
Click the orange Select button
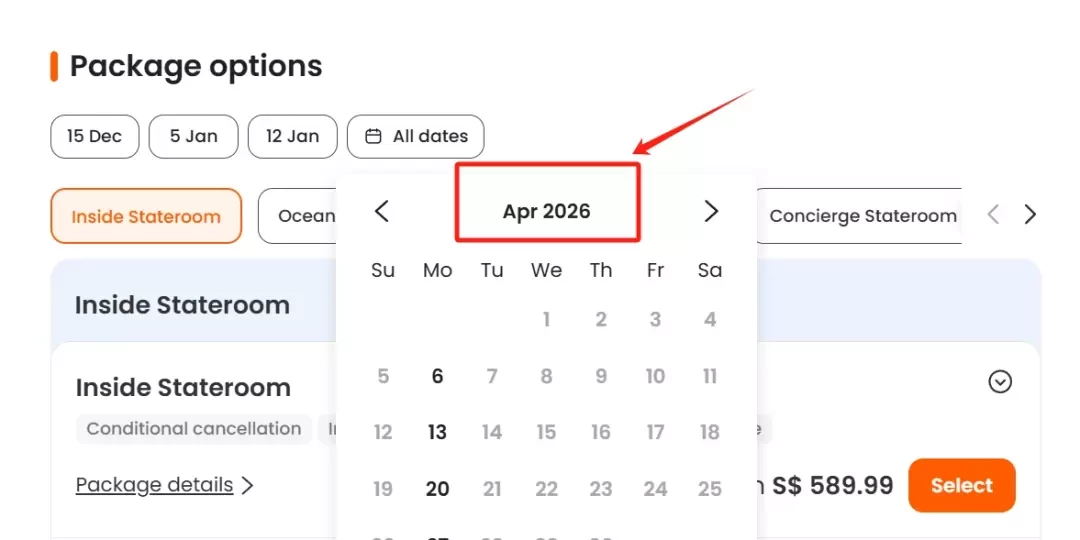pos(962,486)
